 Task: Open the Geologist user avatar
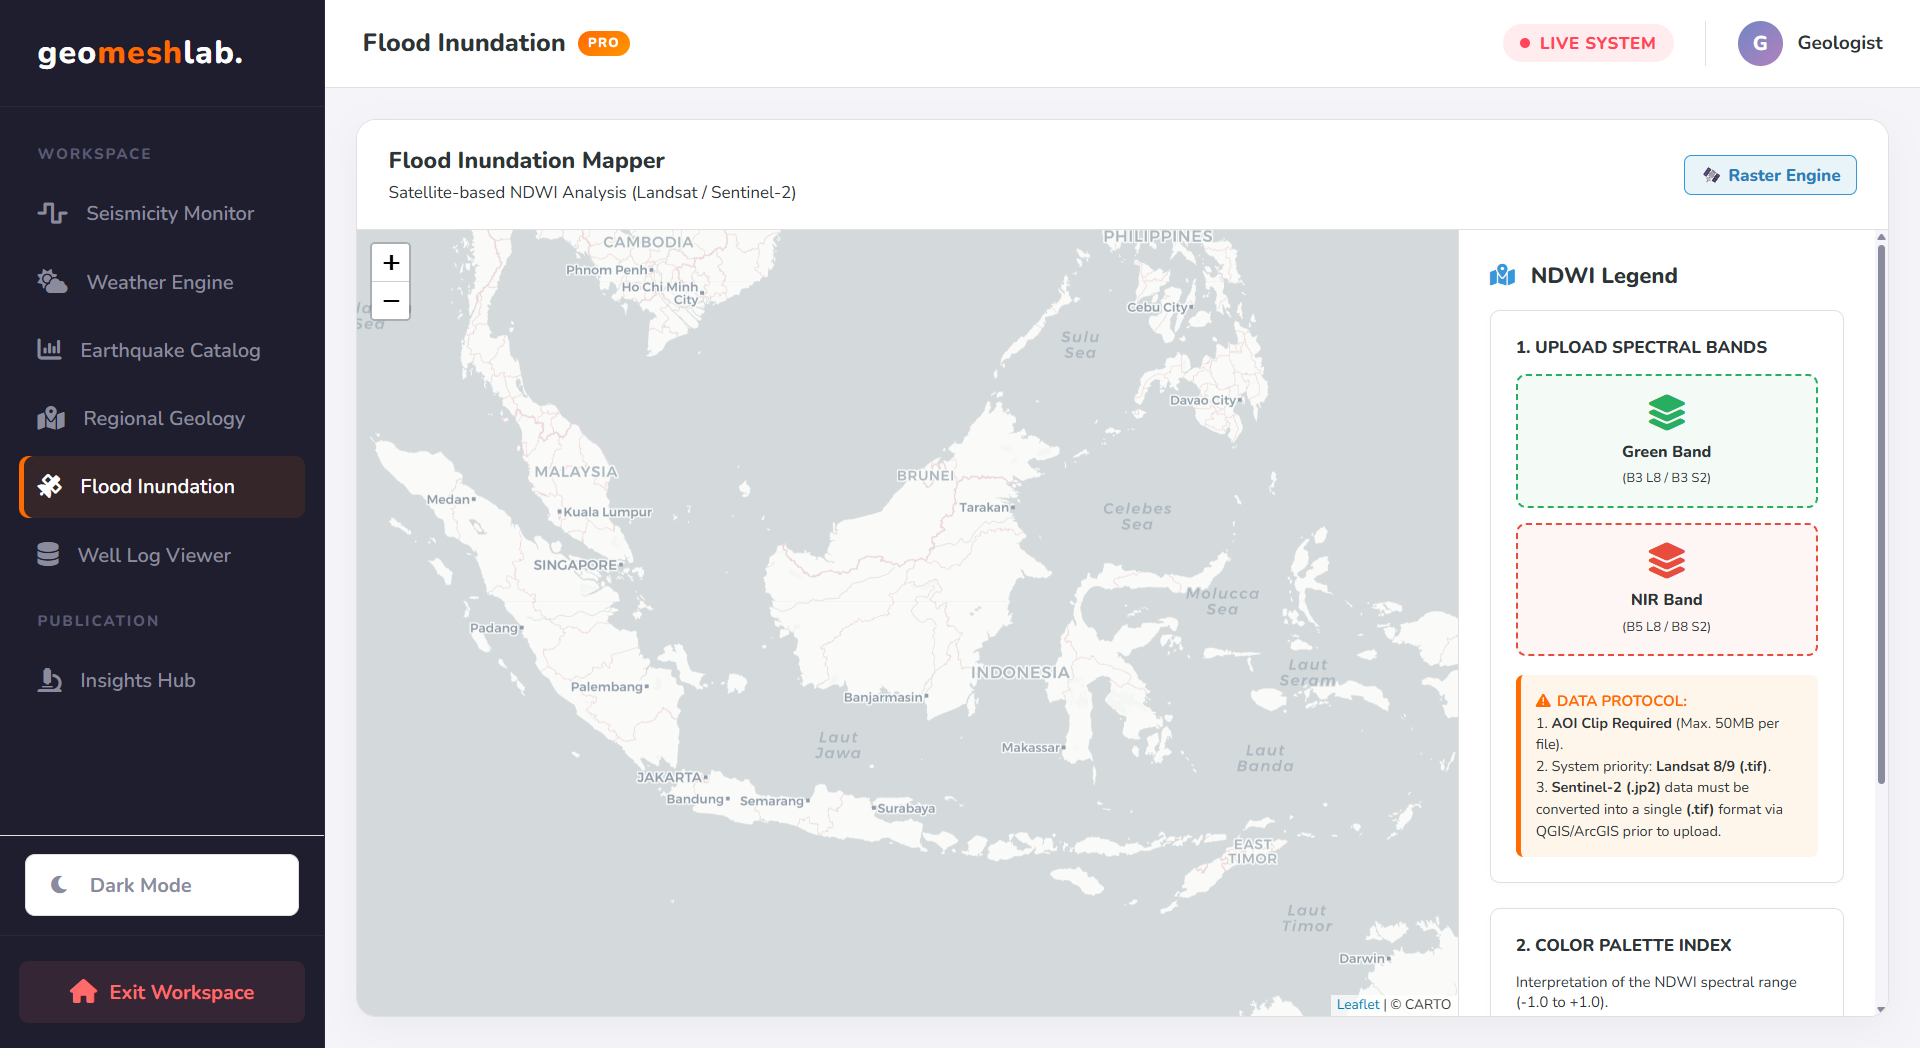pyautogui.click(x=1760, y=43)
